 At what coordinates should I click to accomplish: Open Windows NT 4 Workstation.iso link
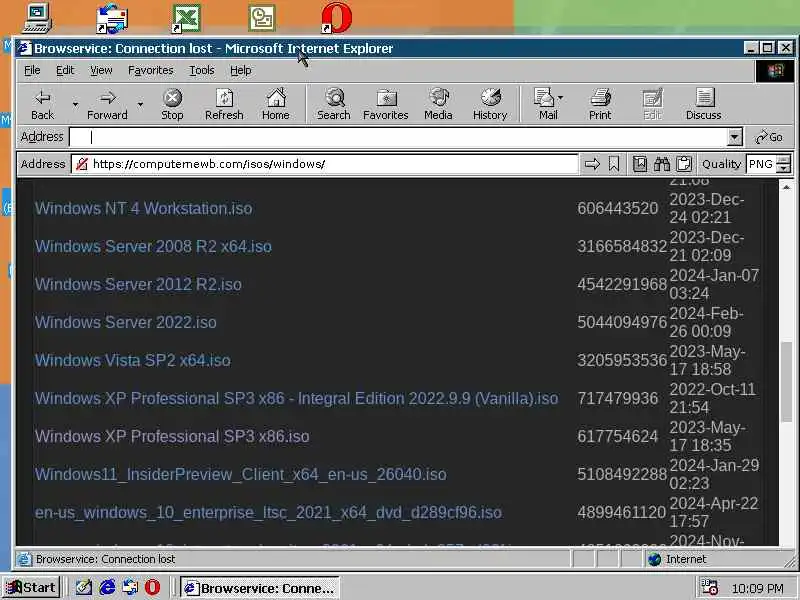coord(143,208)
